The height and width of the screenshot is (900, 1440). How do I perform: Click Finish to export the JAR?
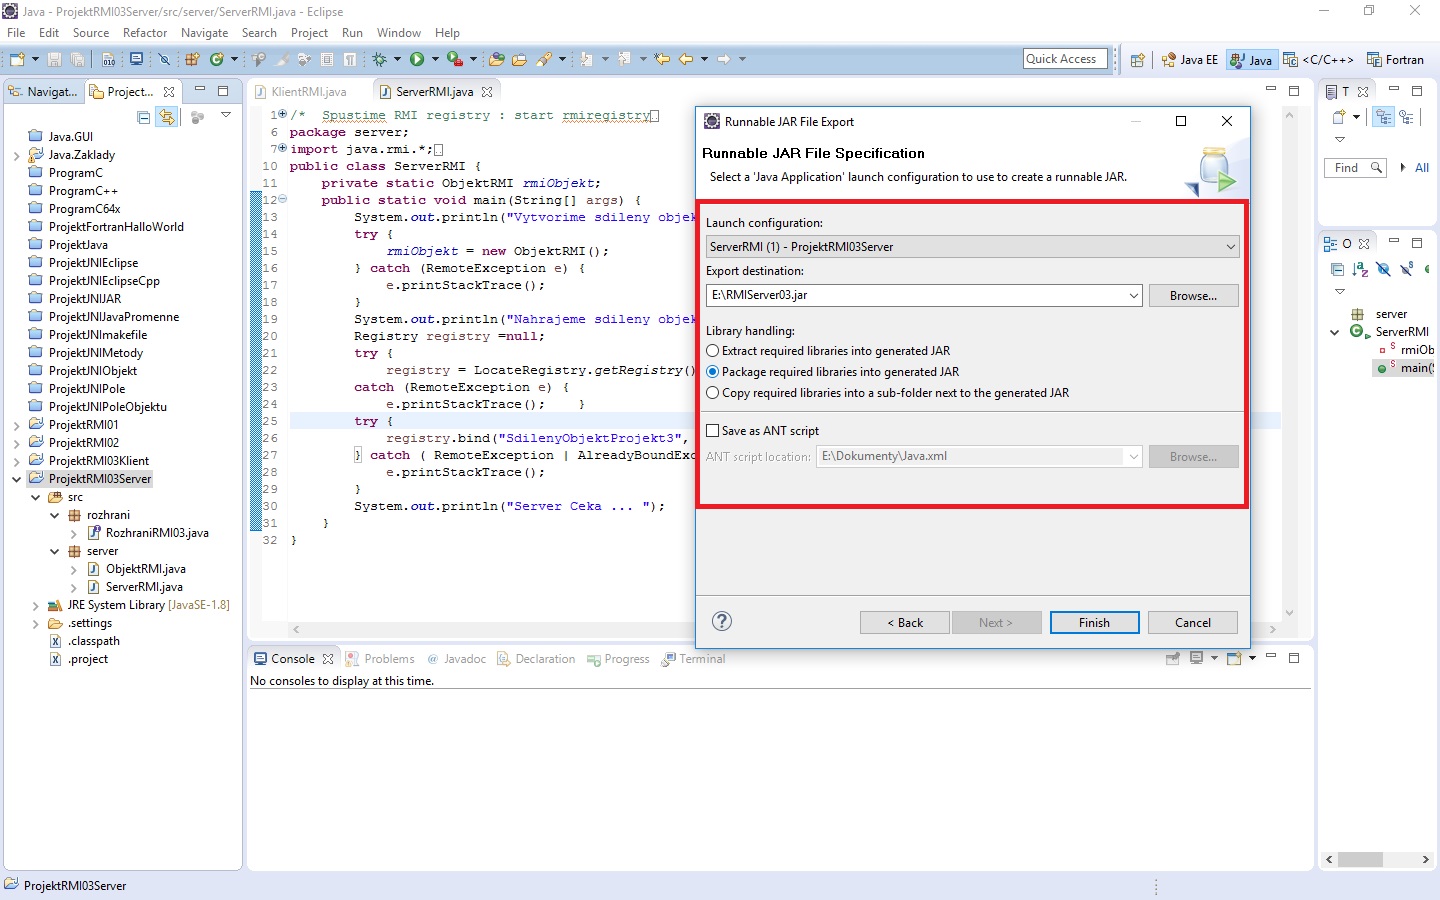click(x=1094, y=622)
